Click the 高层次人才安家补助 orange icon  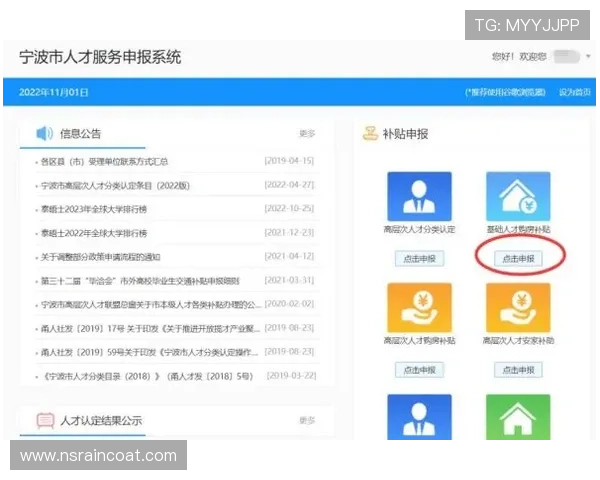click(518, 308)
